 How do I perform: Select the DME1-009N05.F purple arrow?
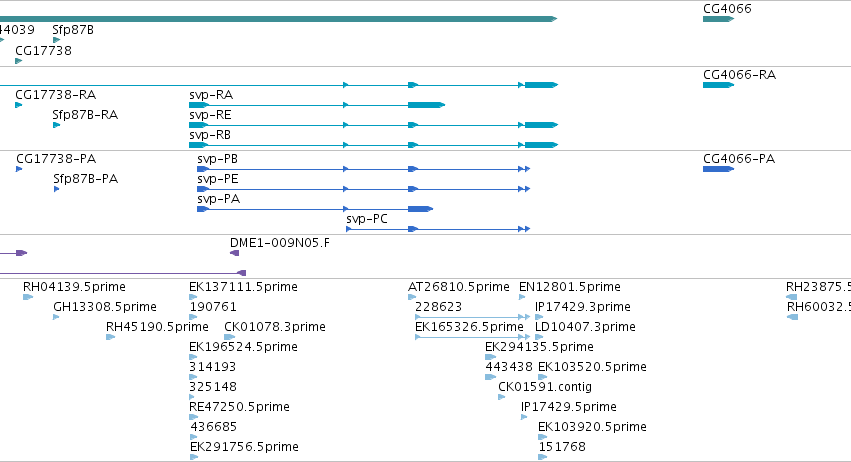point(234,254)
